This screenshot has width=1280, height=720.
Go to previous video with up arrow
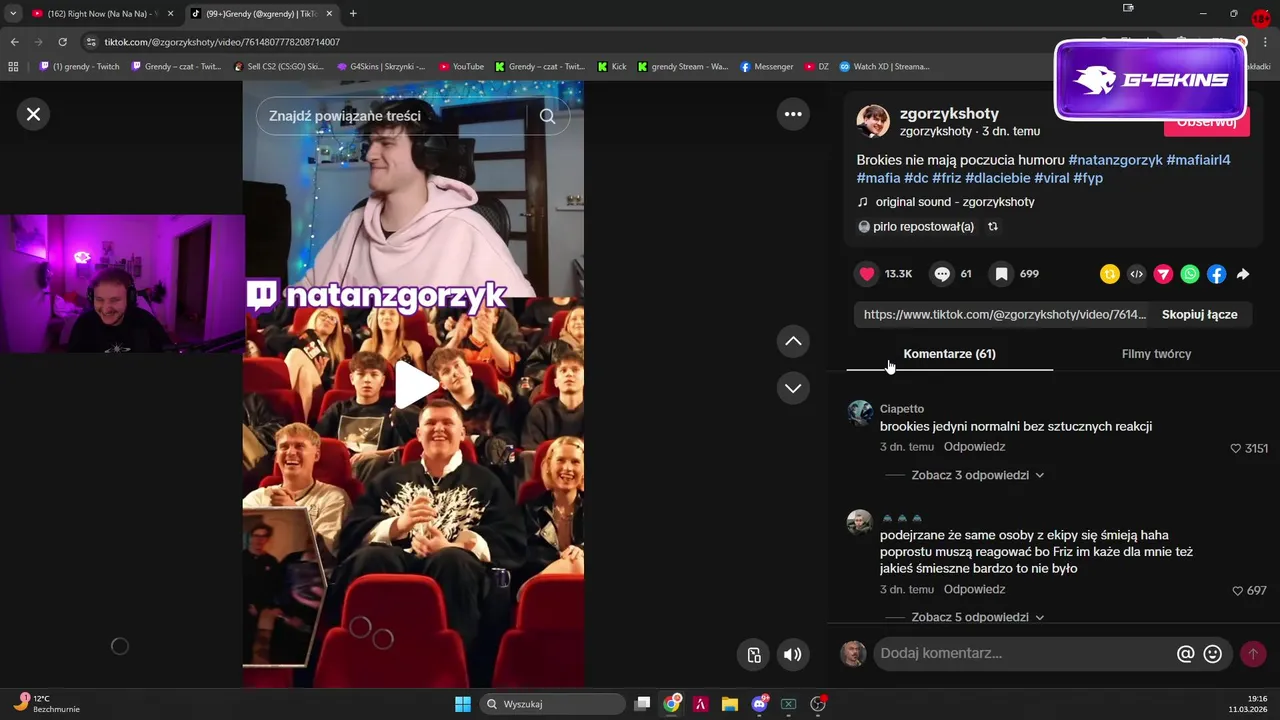(793, 341)
